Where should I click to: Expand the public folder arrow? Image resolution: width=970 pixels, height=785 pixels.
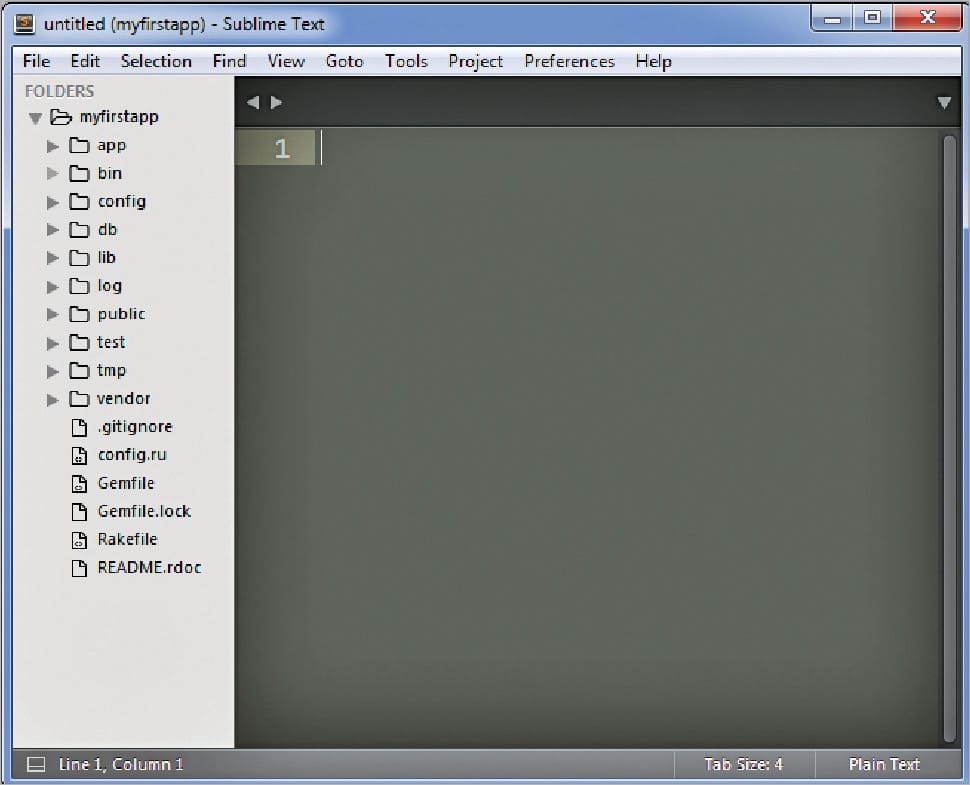[53, 315]
